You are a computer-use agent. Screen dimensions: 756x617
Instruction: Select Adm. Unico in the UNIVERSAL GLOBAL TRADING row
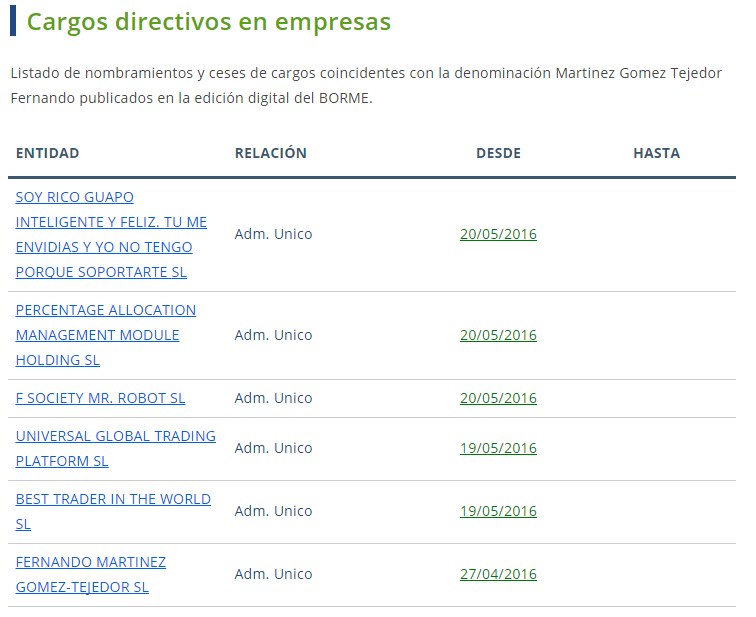tap(273, 448)
